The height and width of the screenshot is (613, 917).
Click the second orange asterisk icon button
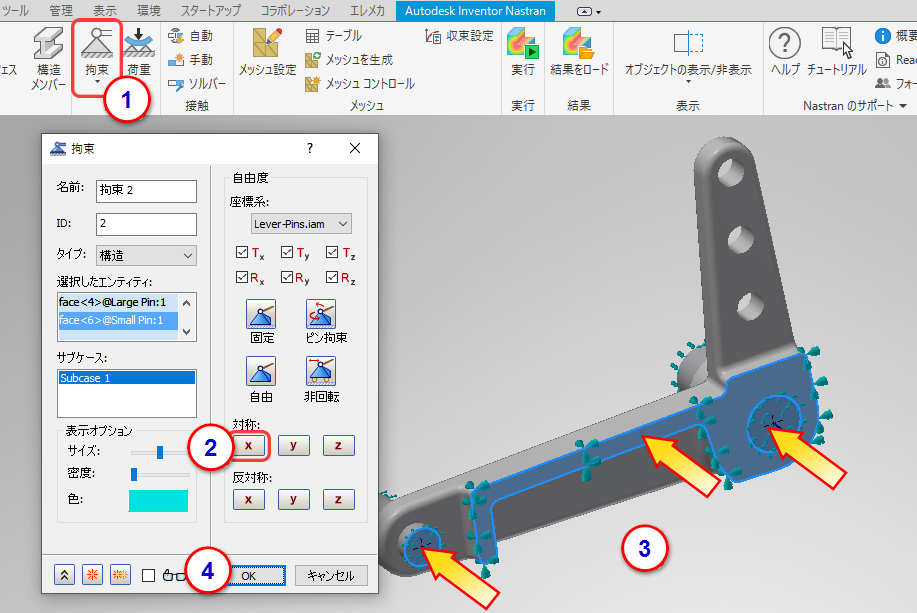[x=120, y=575]
